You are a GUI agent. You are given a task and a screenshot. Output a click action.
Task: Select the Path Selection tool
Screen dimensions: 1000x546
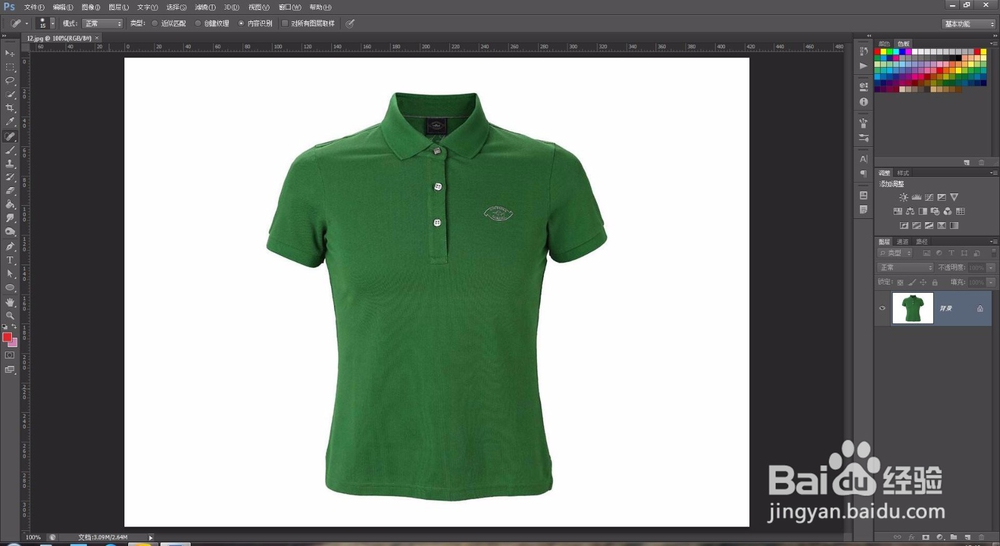click(10, 274)
